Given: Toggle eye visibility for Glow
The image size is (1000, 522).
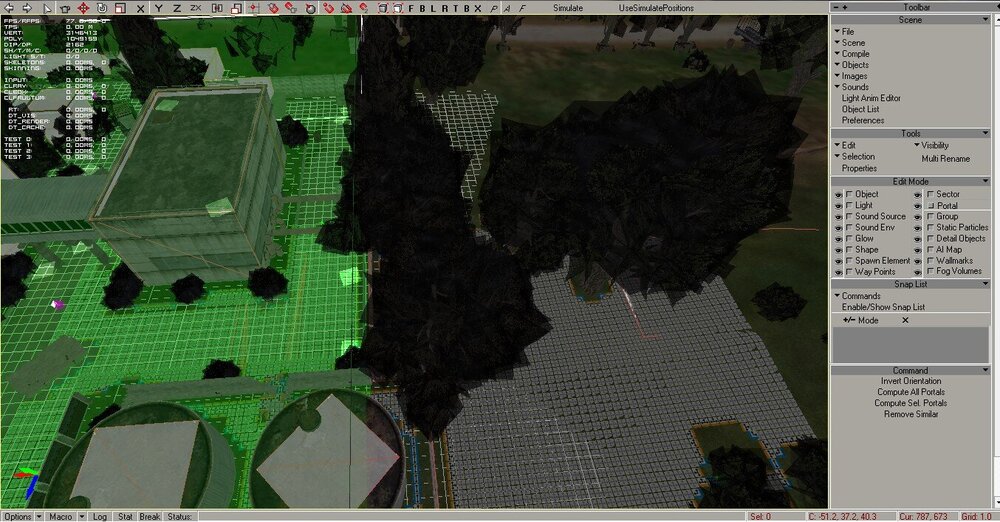Looking at the screenshot, I should [x=839, y=239].
